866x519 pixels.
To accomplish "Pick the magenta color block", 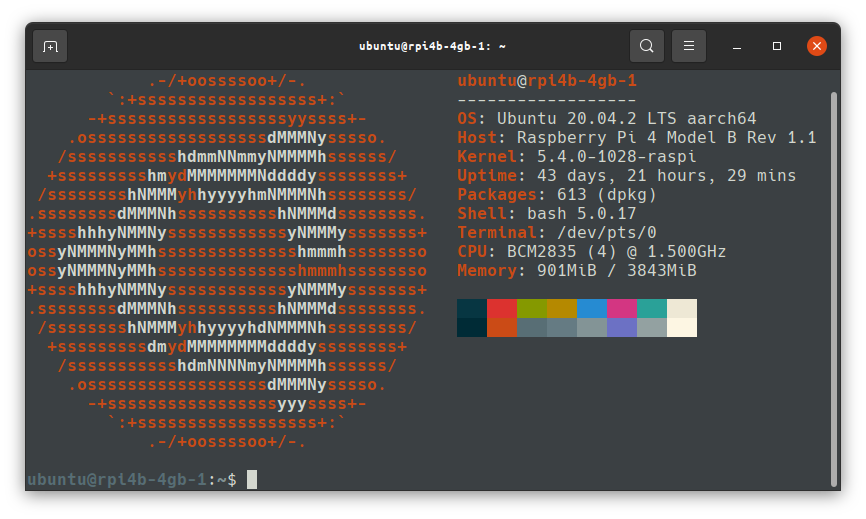I will 622,308.
